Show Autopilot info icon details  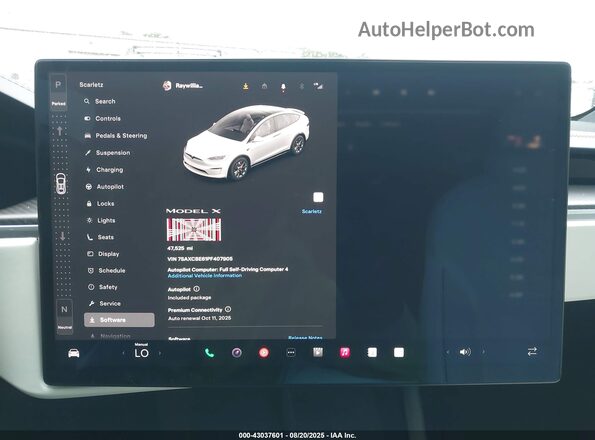[196, 289]
